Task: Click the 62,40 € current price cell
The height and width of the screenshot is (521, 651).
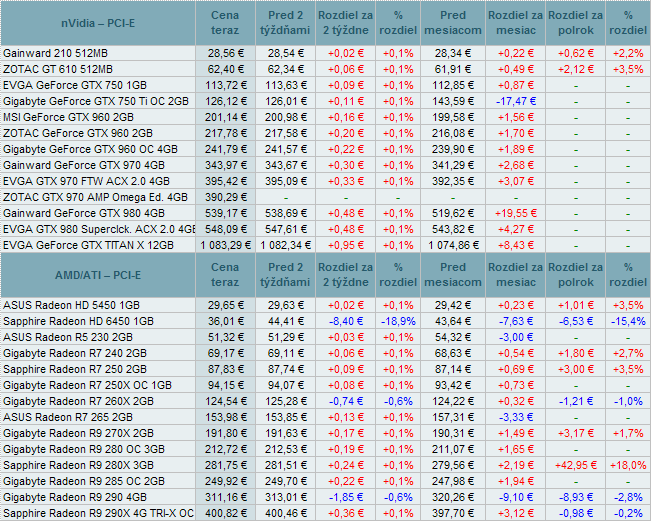Action: coord(225,69)
